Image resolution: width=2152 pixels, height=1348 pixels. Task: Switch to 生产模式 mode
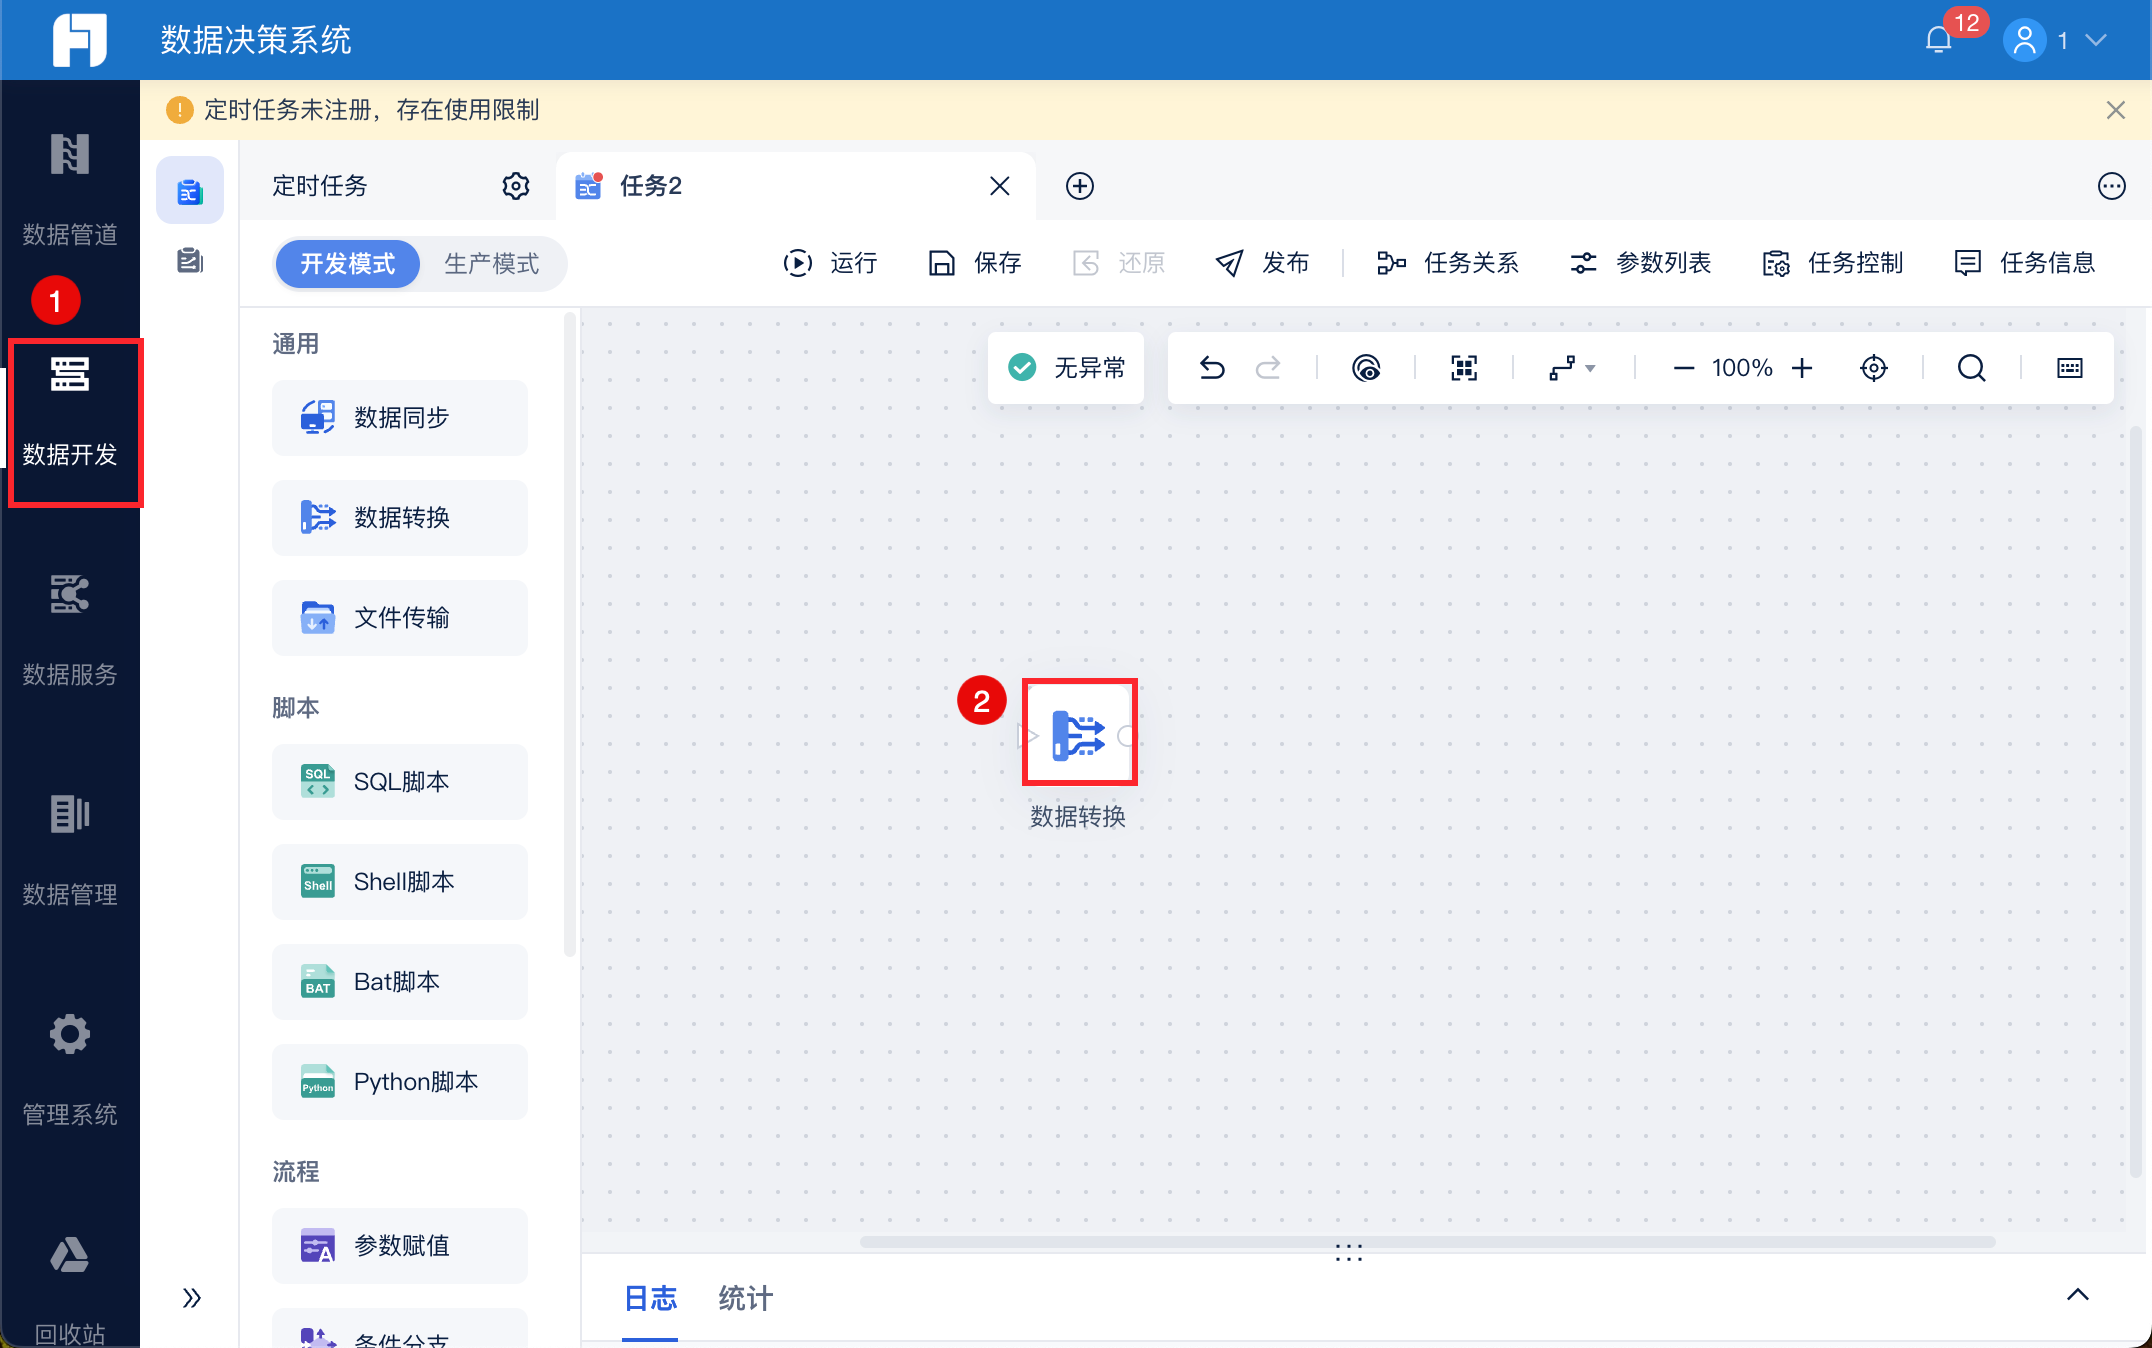(491, 263)
